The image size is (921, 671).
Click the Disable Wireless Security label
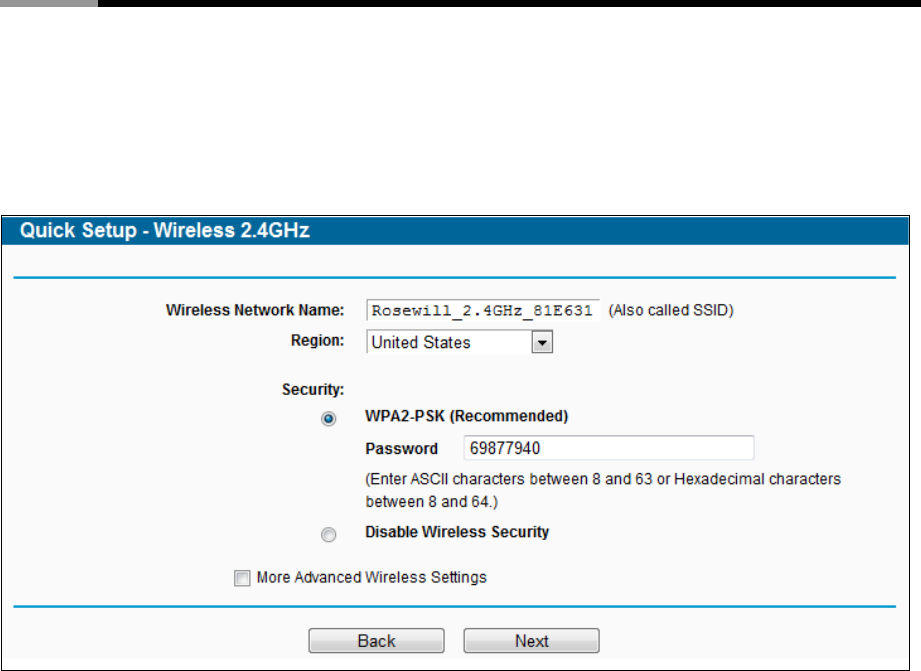point(457,532)
